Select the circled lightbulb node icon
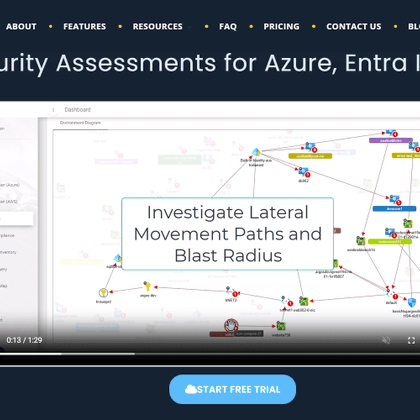 pos(103,293)
